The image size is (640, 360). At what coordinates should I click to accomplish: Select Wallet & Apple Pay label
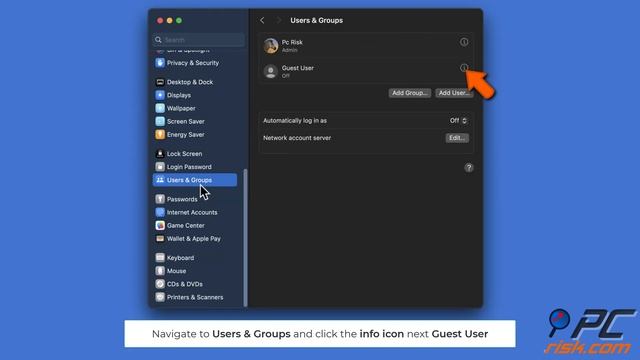193,238
